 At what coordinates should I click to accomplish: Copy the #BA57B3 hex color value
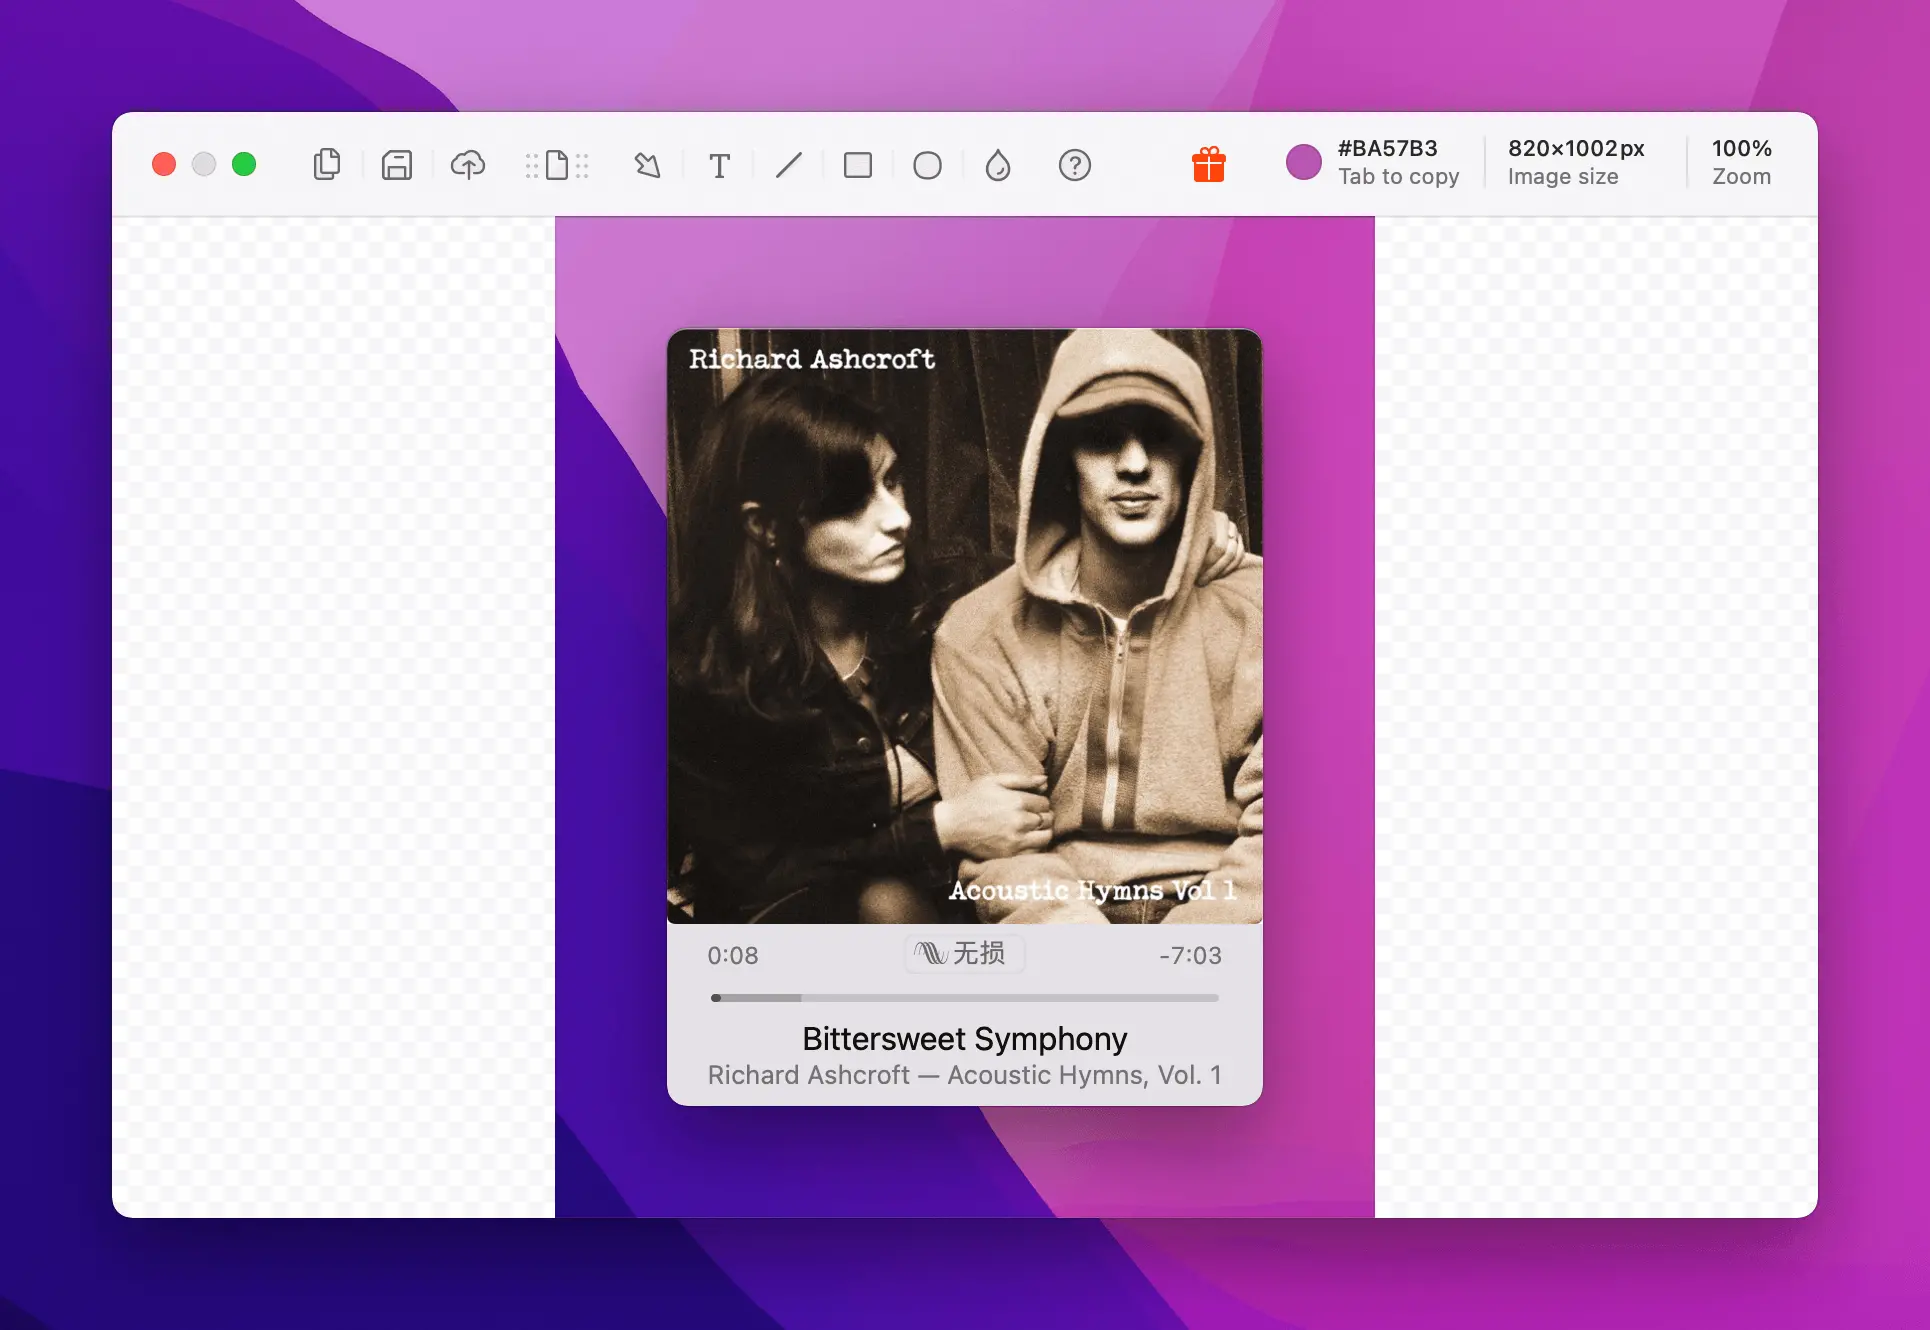tap(1388, 148)
